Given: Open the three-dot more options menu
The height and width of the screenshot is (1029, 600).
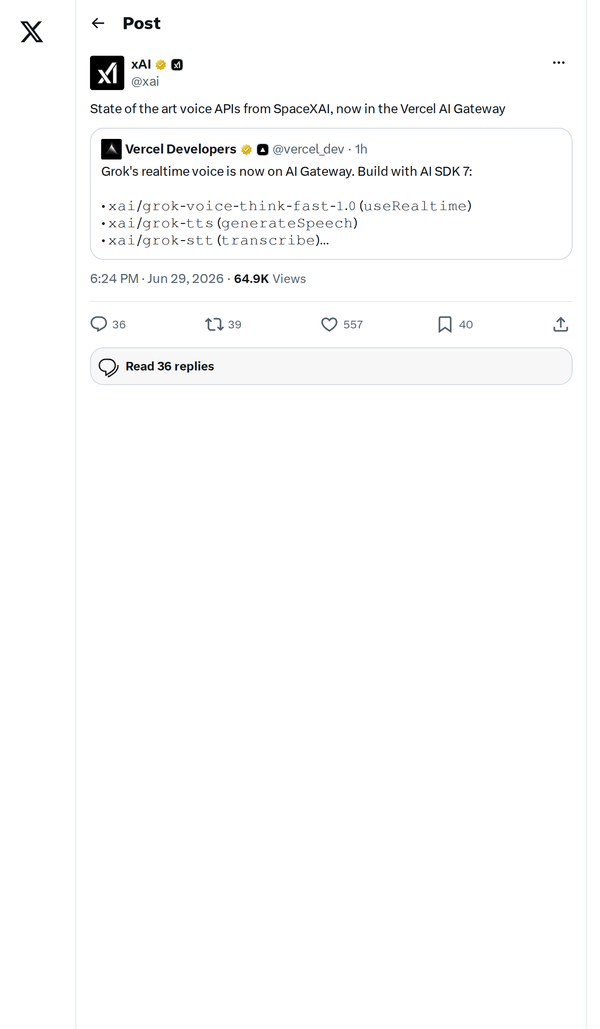Looking at the screenshot, I should (559, 63).
